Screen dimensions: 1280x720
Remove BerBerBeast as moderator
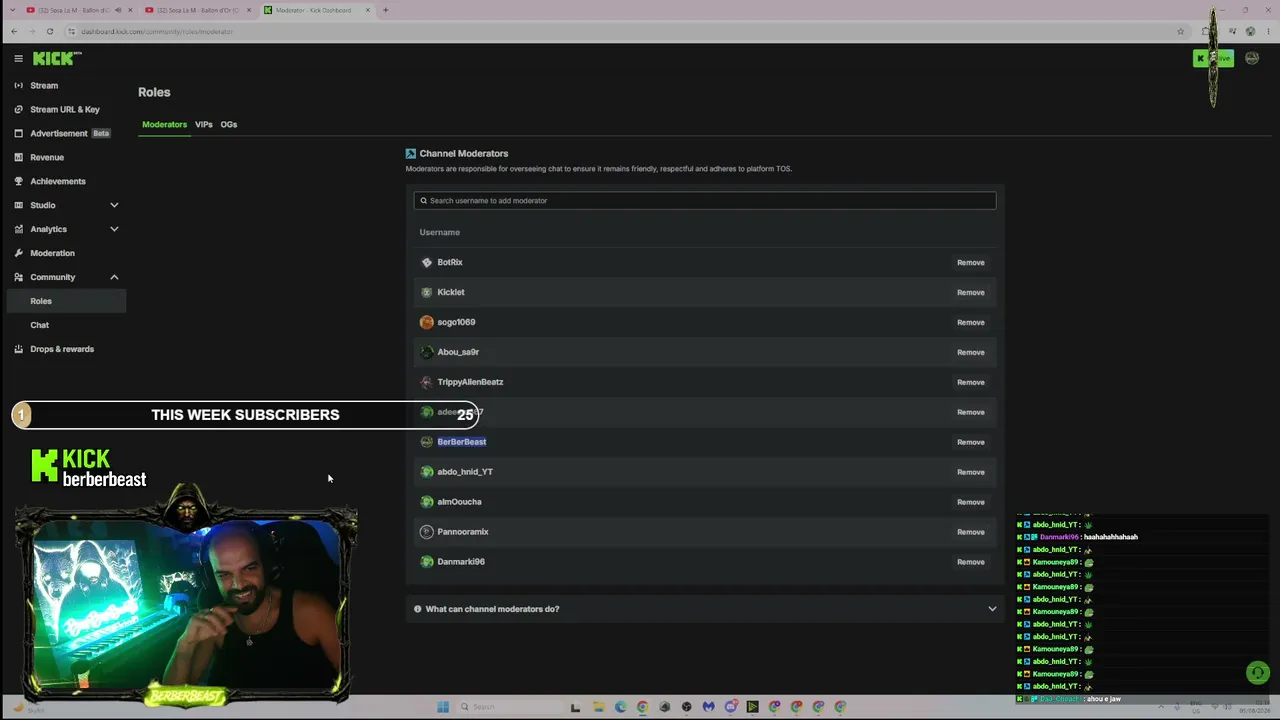(971, 442)
